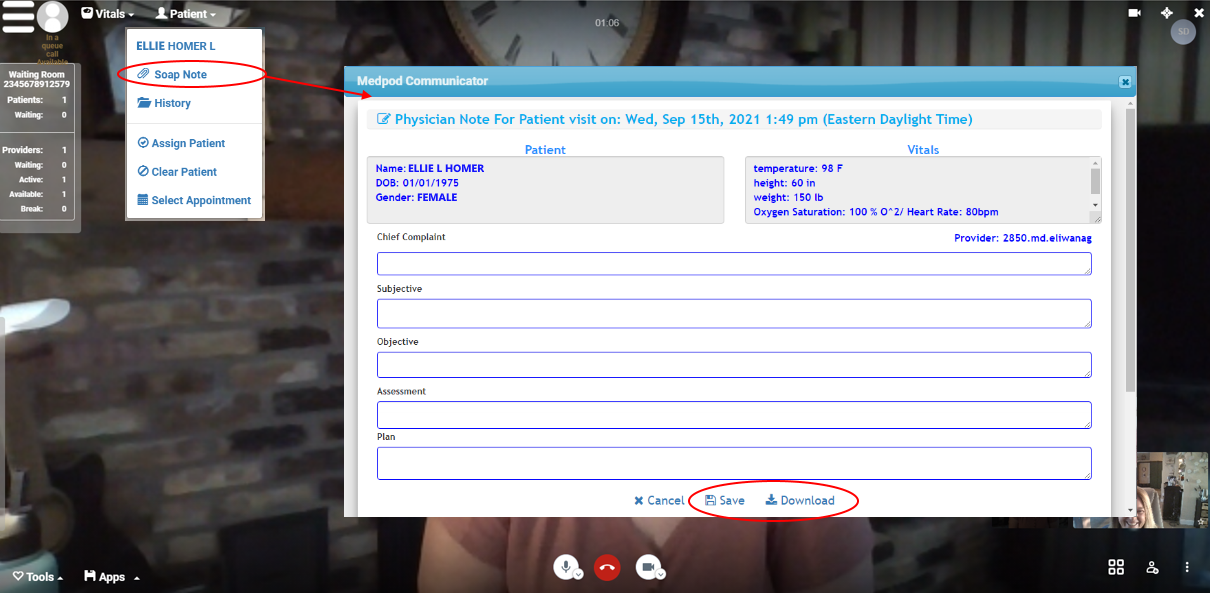
Task: Click Assign Patient menu option
Action: (187, 143)
